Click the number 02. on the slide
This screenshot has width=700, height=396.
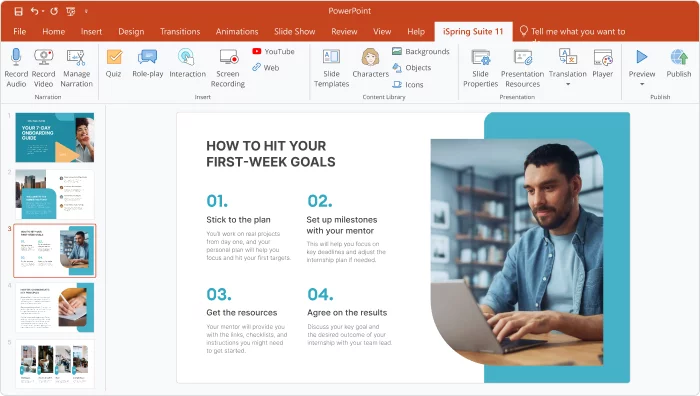pyautogui.click(x=320, y=201)
